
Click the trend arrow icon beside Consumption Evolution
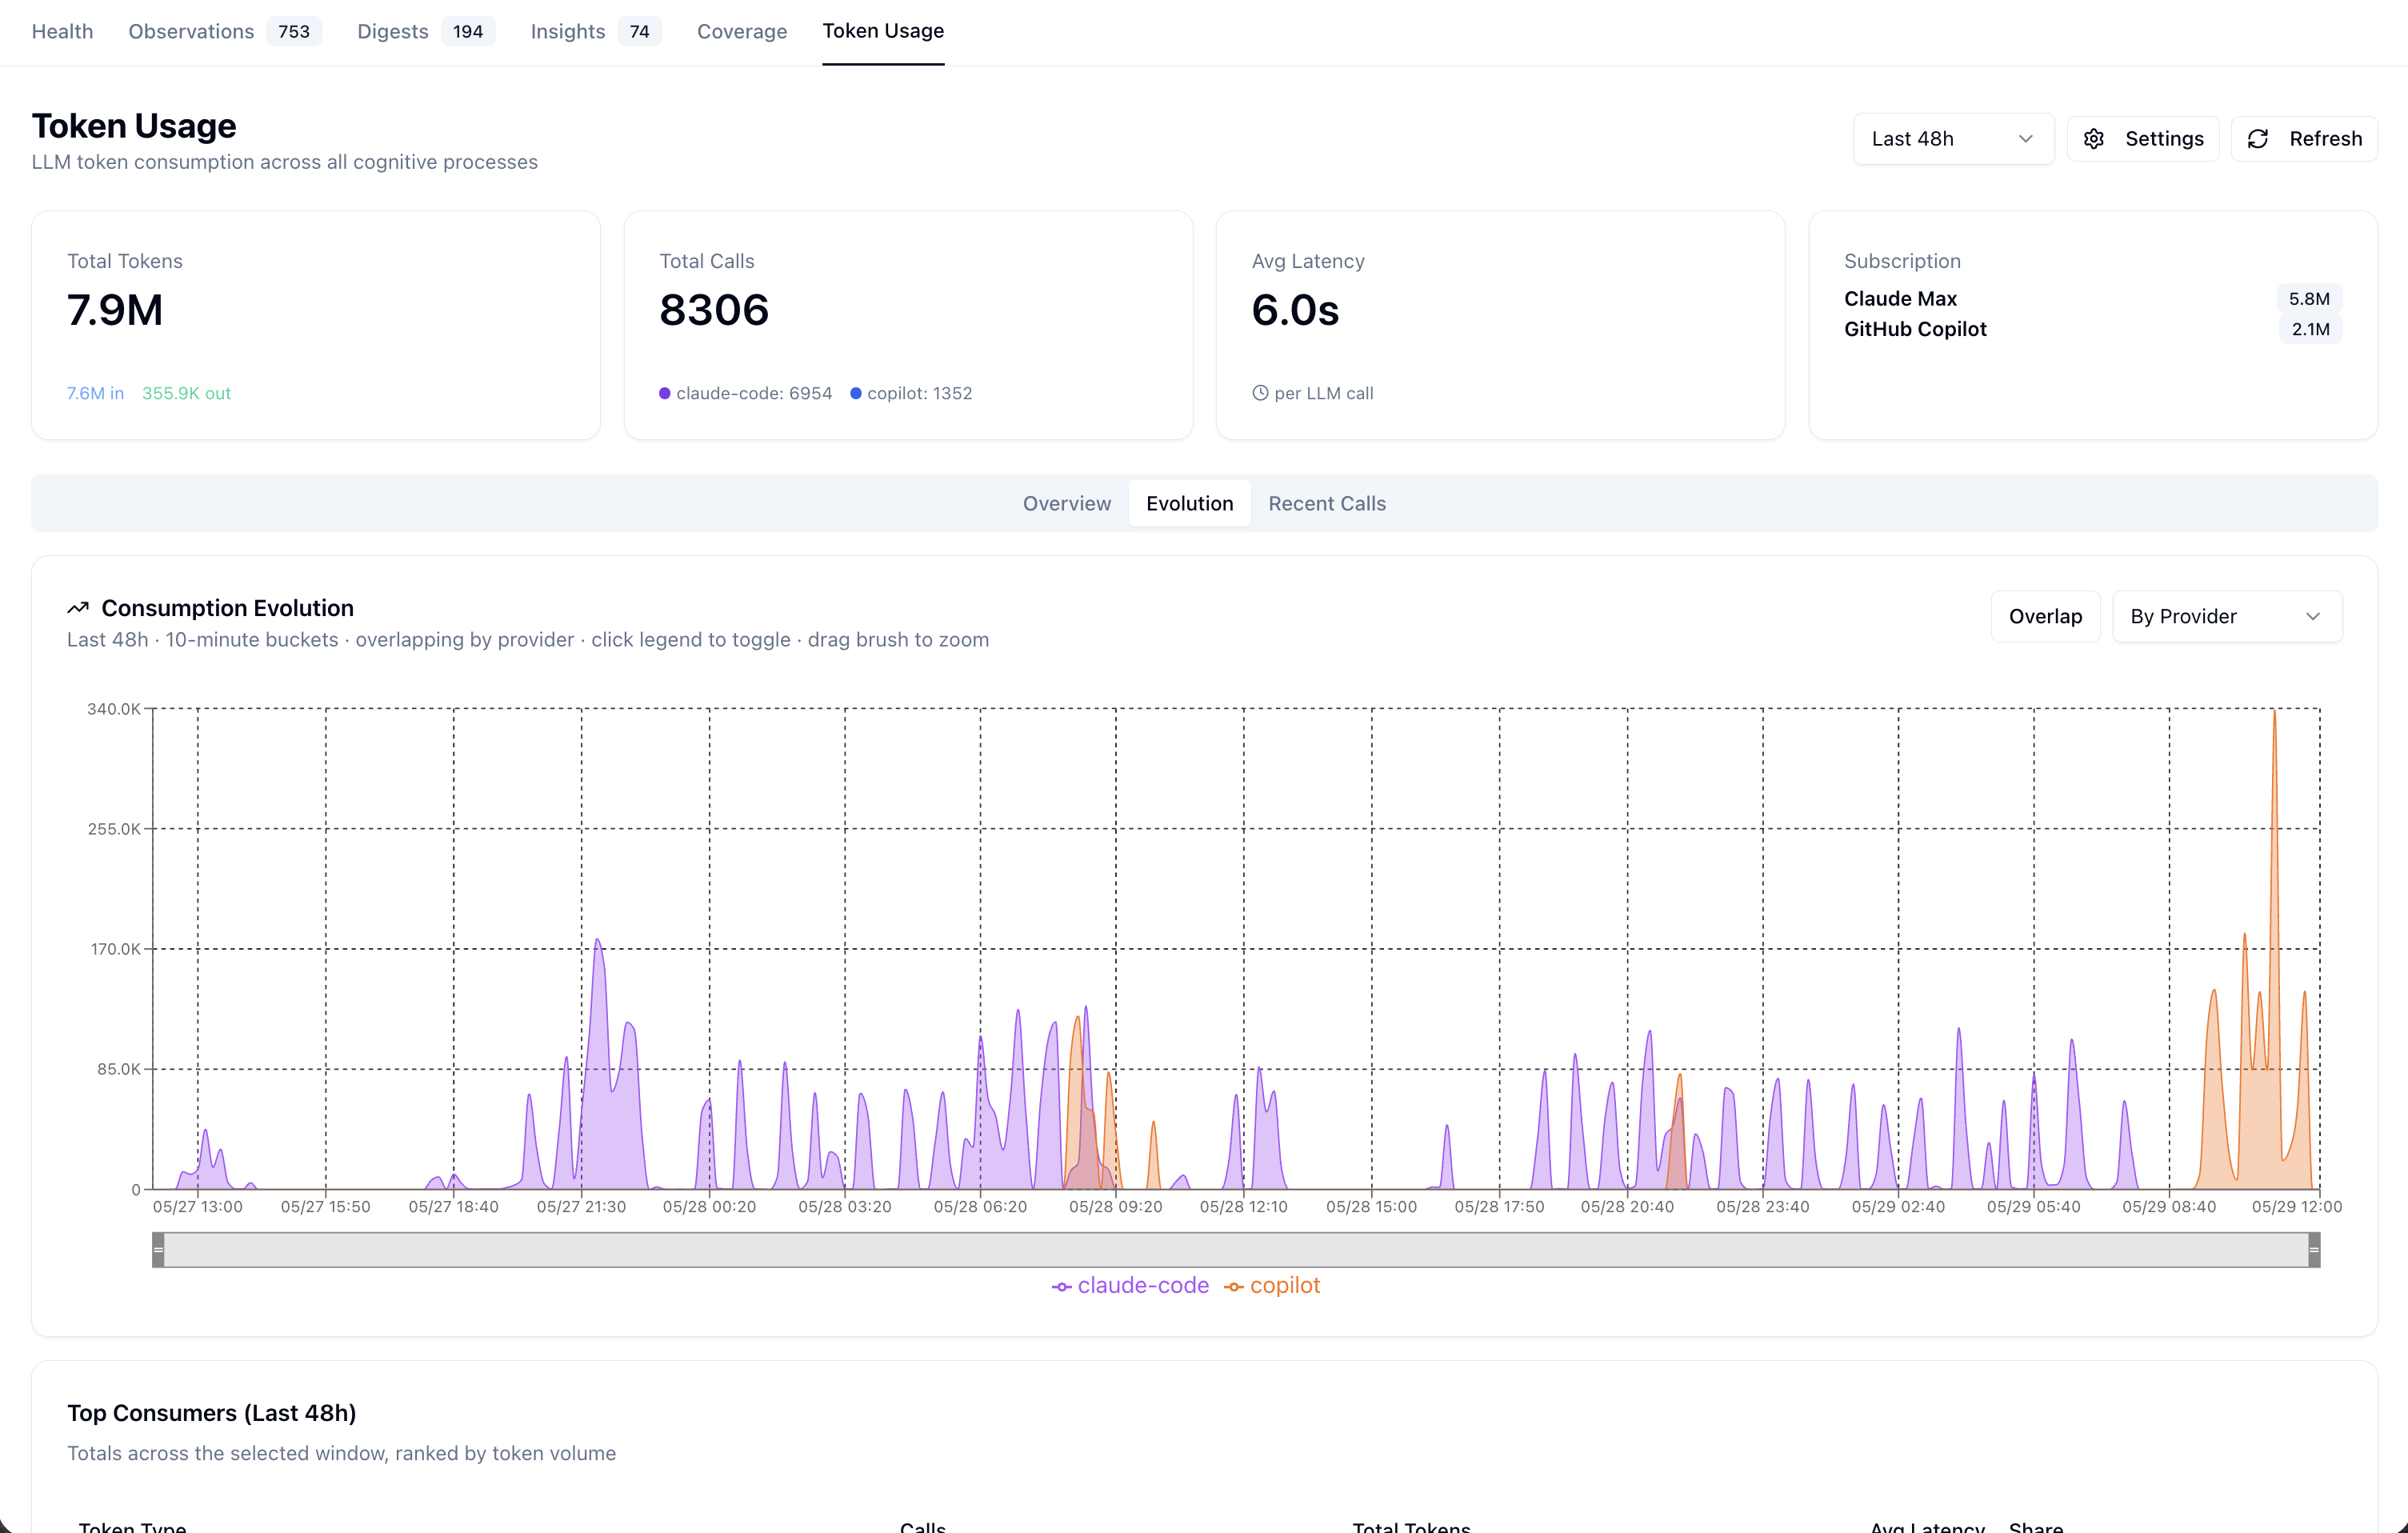[78, 608]
